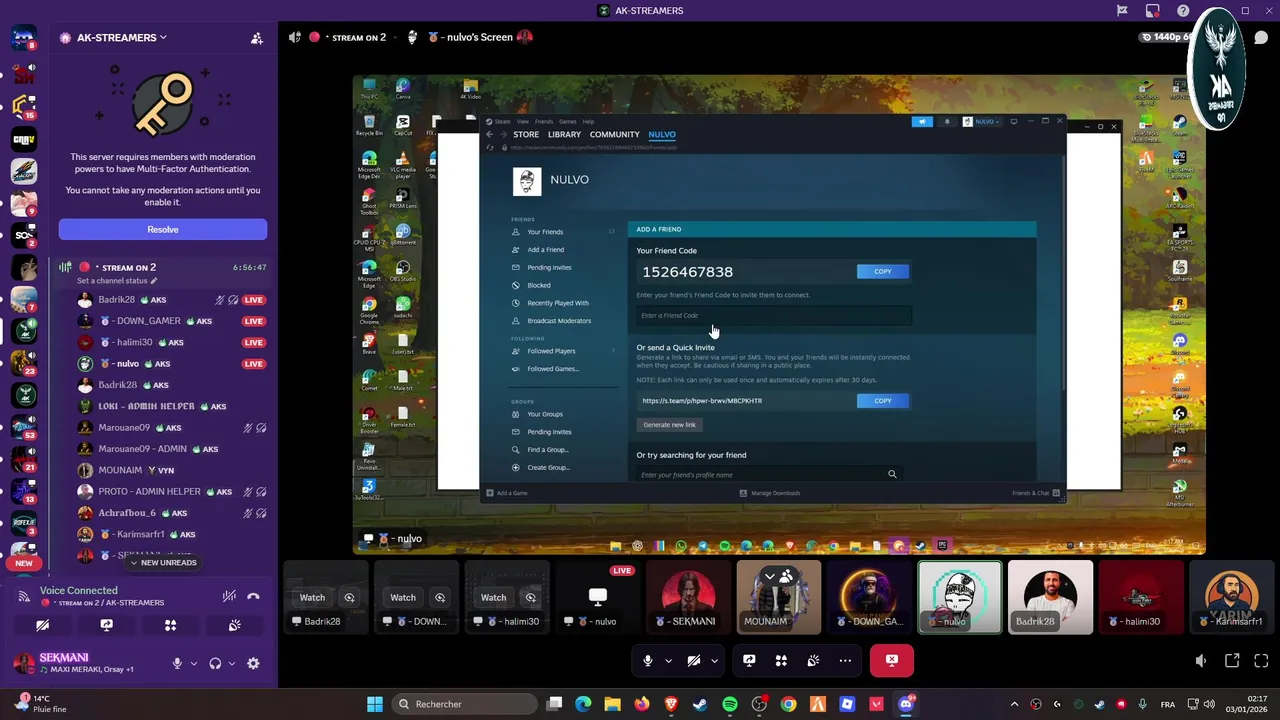Open camera options arrow in call bar
Screen dimensions: 1280x720
tap(713, 660)
